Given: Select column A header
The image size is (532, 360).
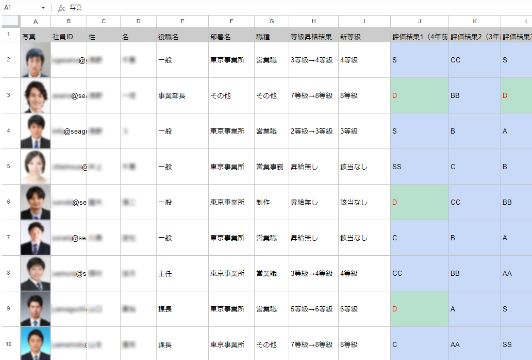Looking at the screenshot, I should (x=35, y=21).
